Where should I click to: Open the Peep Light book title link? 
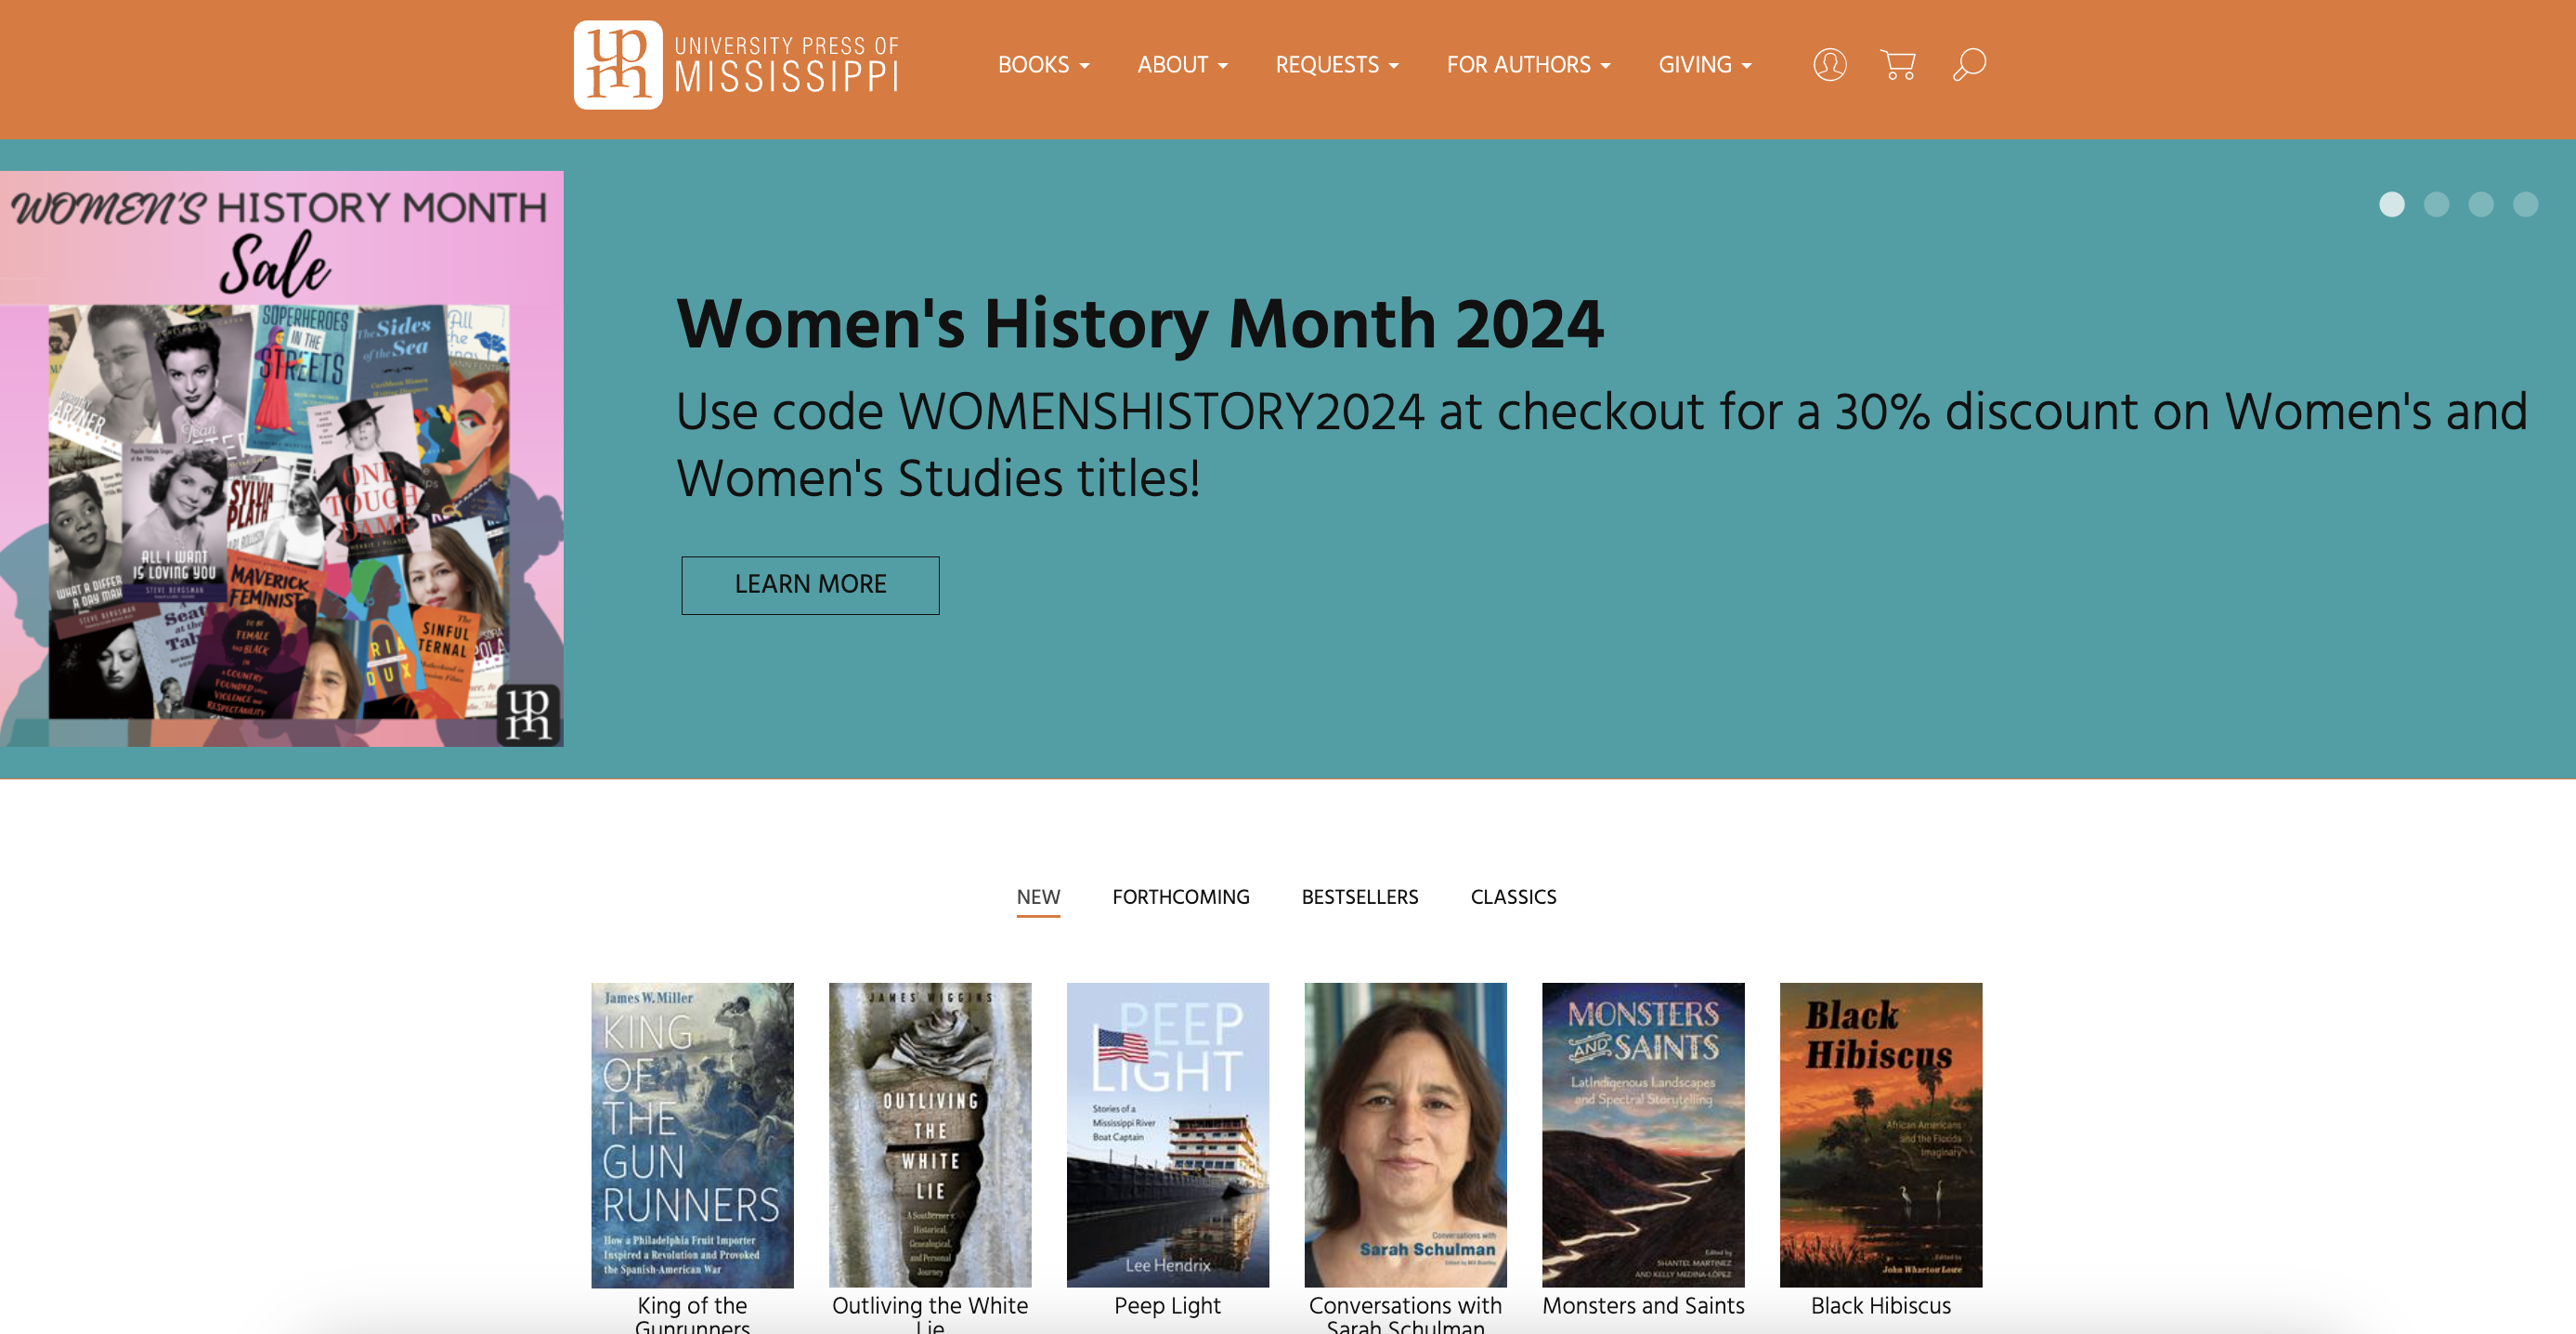point(1167,1306)
